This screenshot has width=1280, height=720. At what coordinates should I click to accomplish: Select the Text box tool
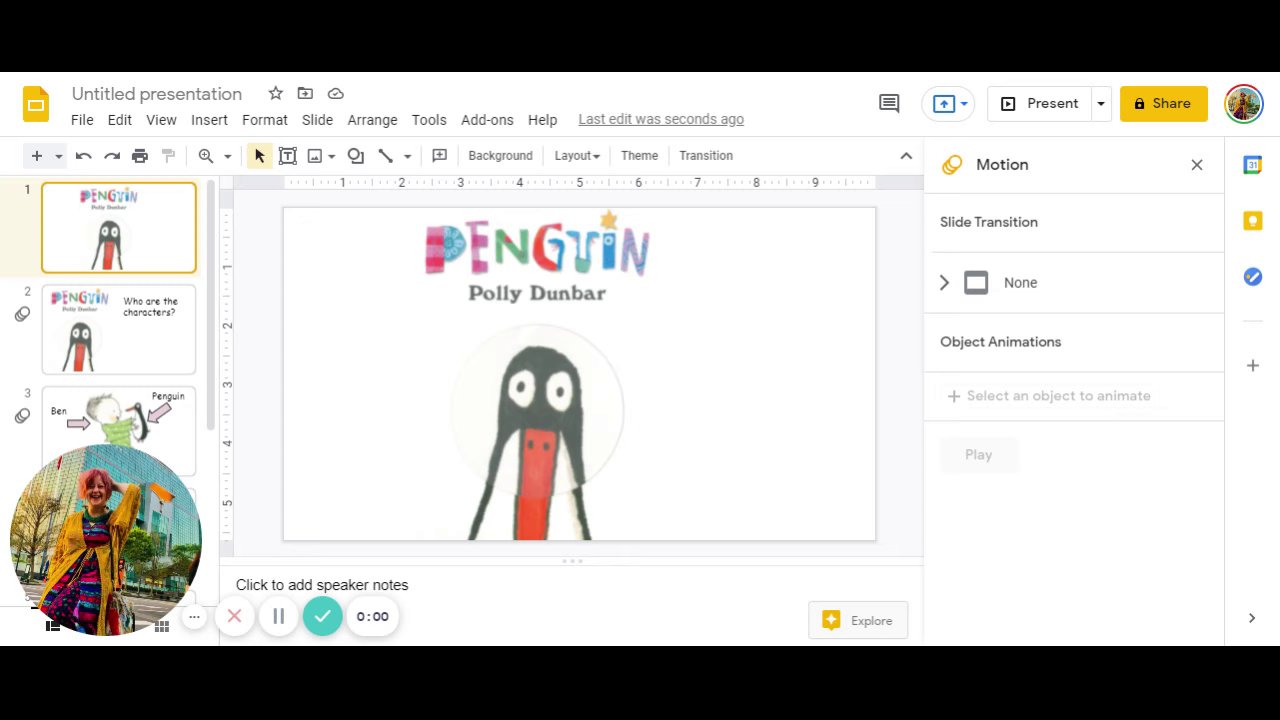tap(288, 156)
